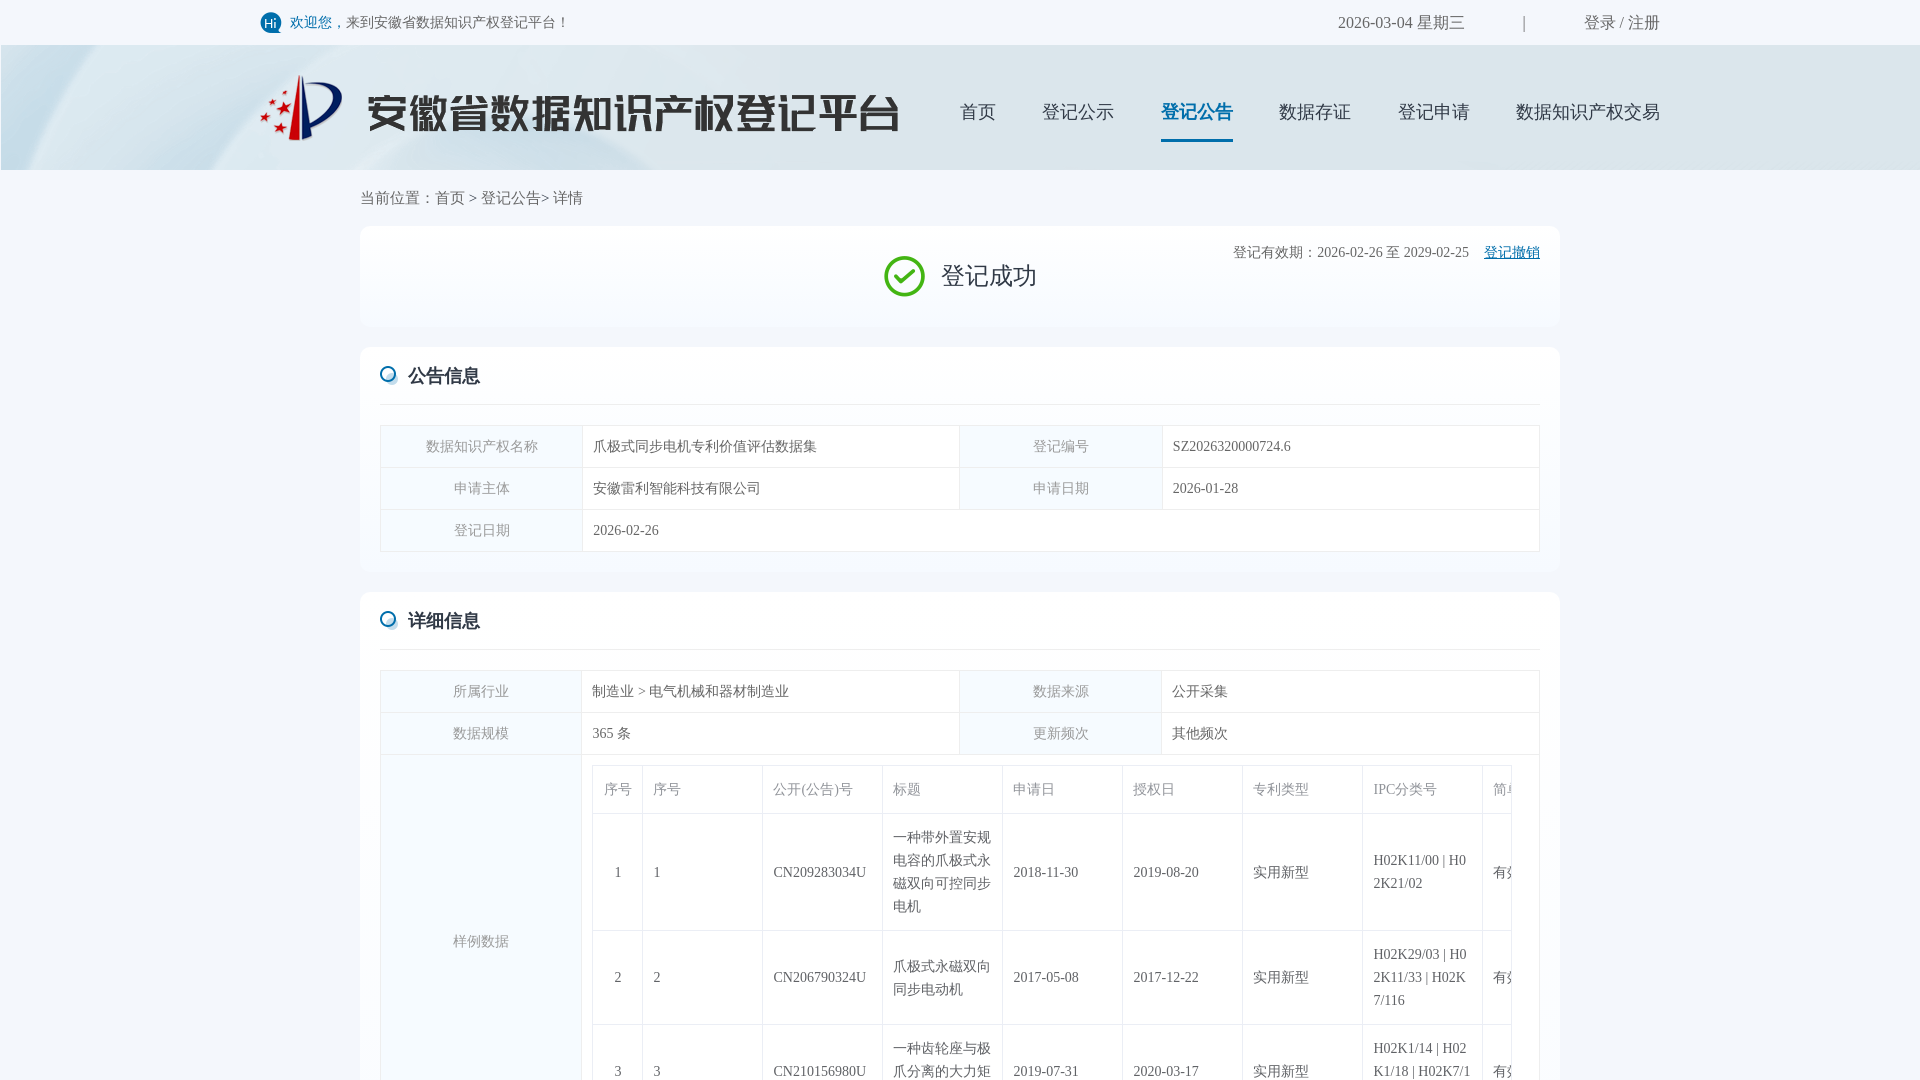Open the 首页 navigation tab

click(978, 112)
